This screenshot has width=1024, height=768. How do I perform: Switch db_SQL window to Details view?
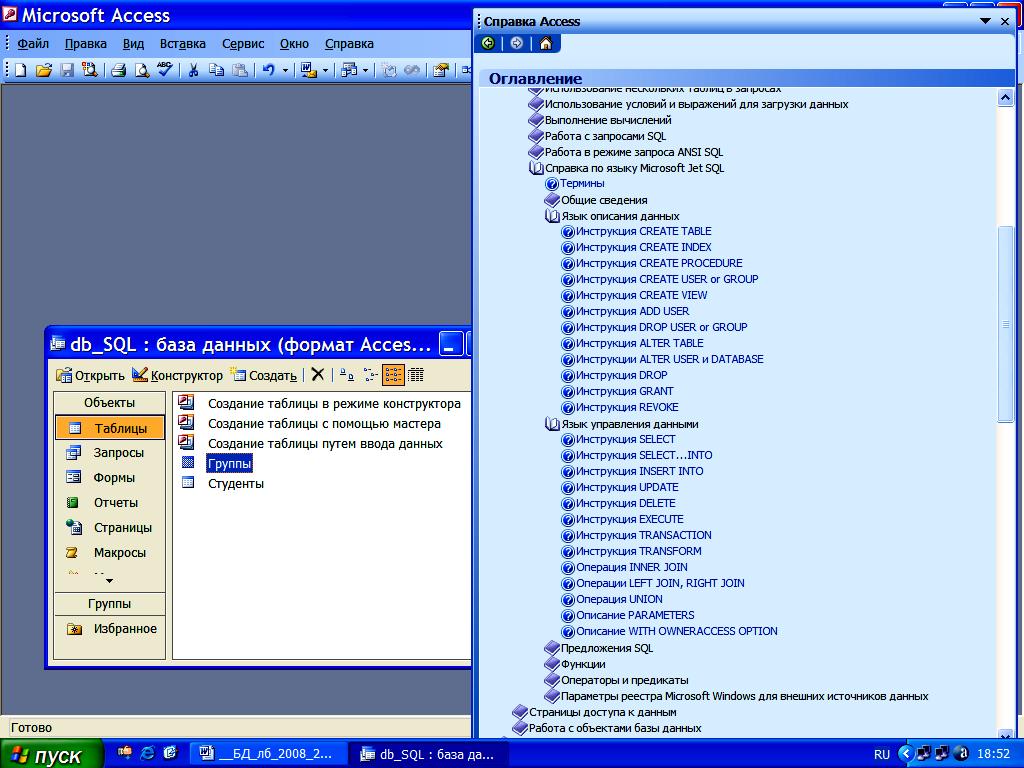pos(416,375)
